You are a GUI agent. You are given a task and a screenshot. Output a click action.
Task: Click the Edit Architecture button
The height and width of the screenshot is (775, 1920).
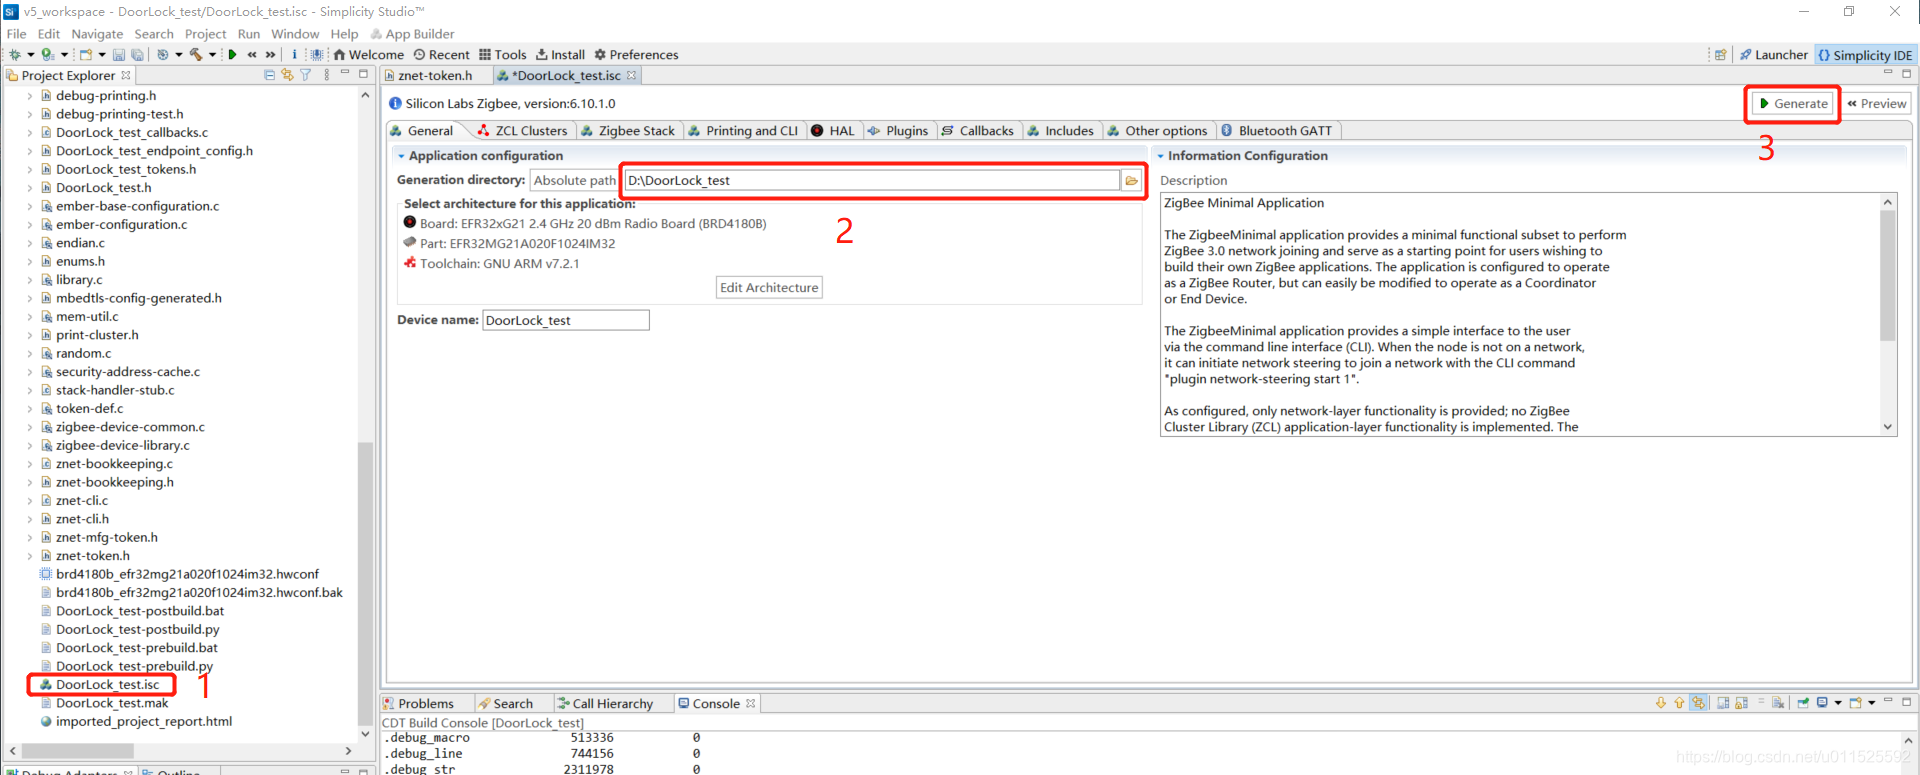(769, 287)
